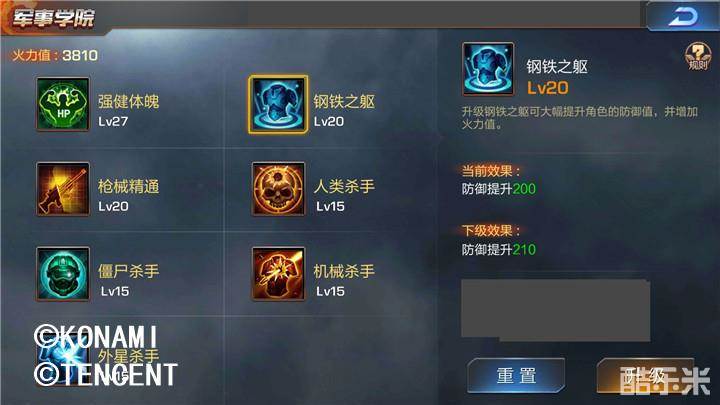Click the 僵尸杀手 Lv15 skill label
The height and width of the screenshot is (405, 720).
[x=129, y=280]
